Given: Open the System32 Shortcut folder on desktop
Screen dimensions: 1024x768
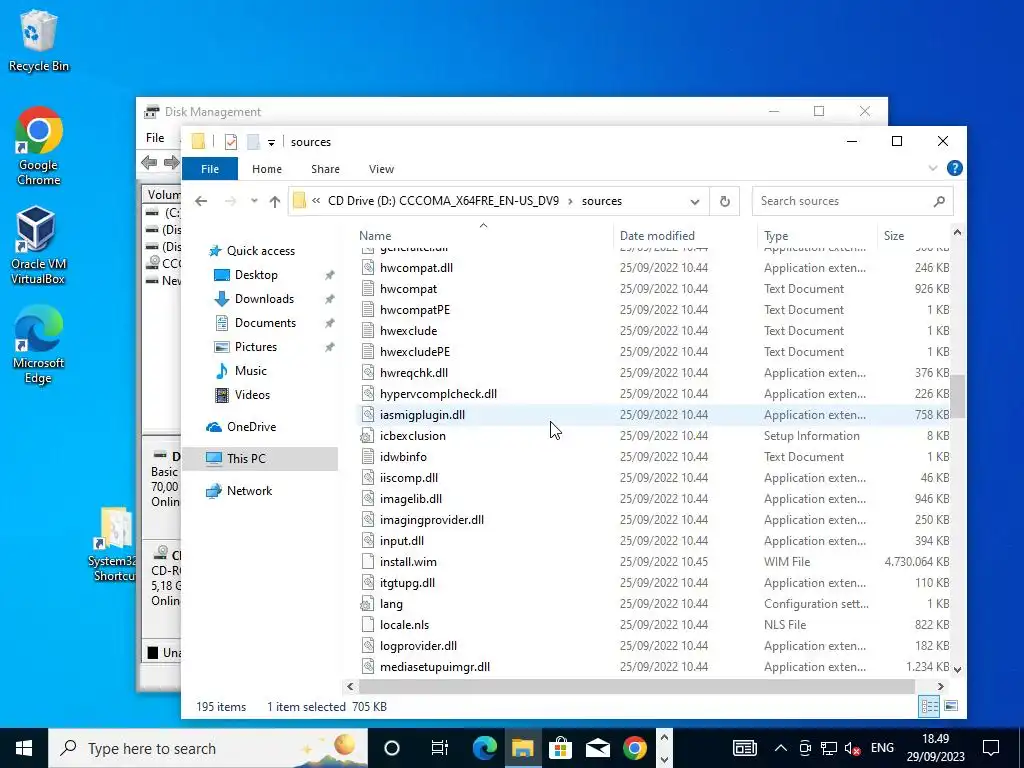Looking at the screenshot, I should [x=115, y=545].
